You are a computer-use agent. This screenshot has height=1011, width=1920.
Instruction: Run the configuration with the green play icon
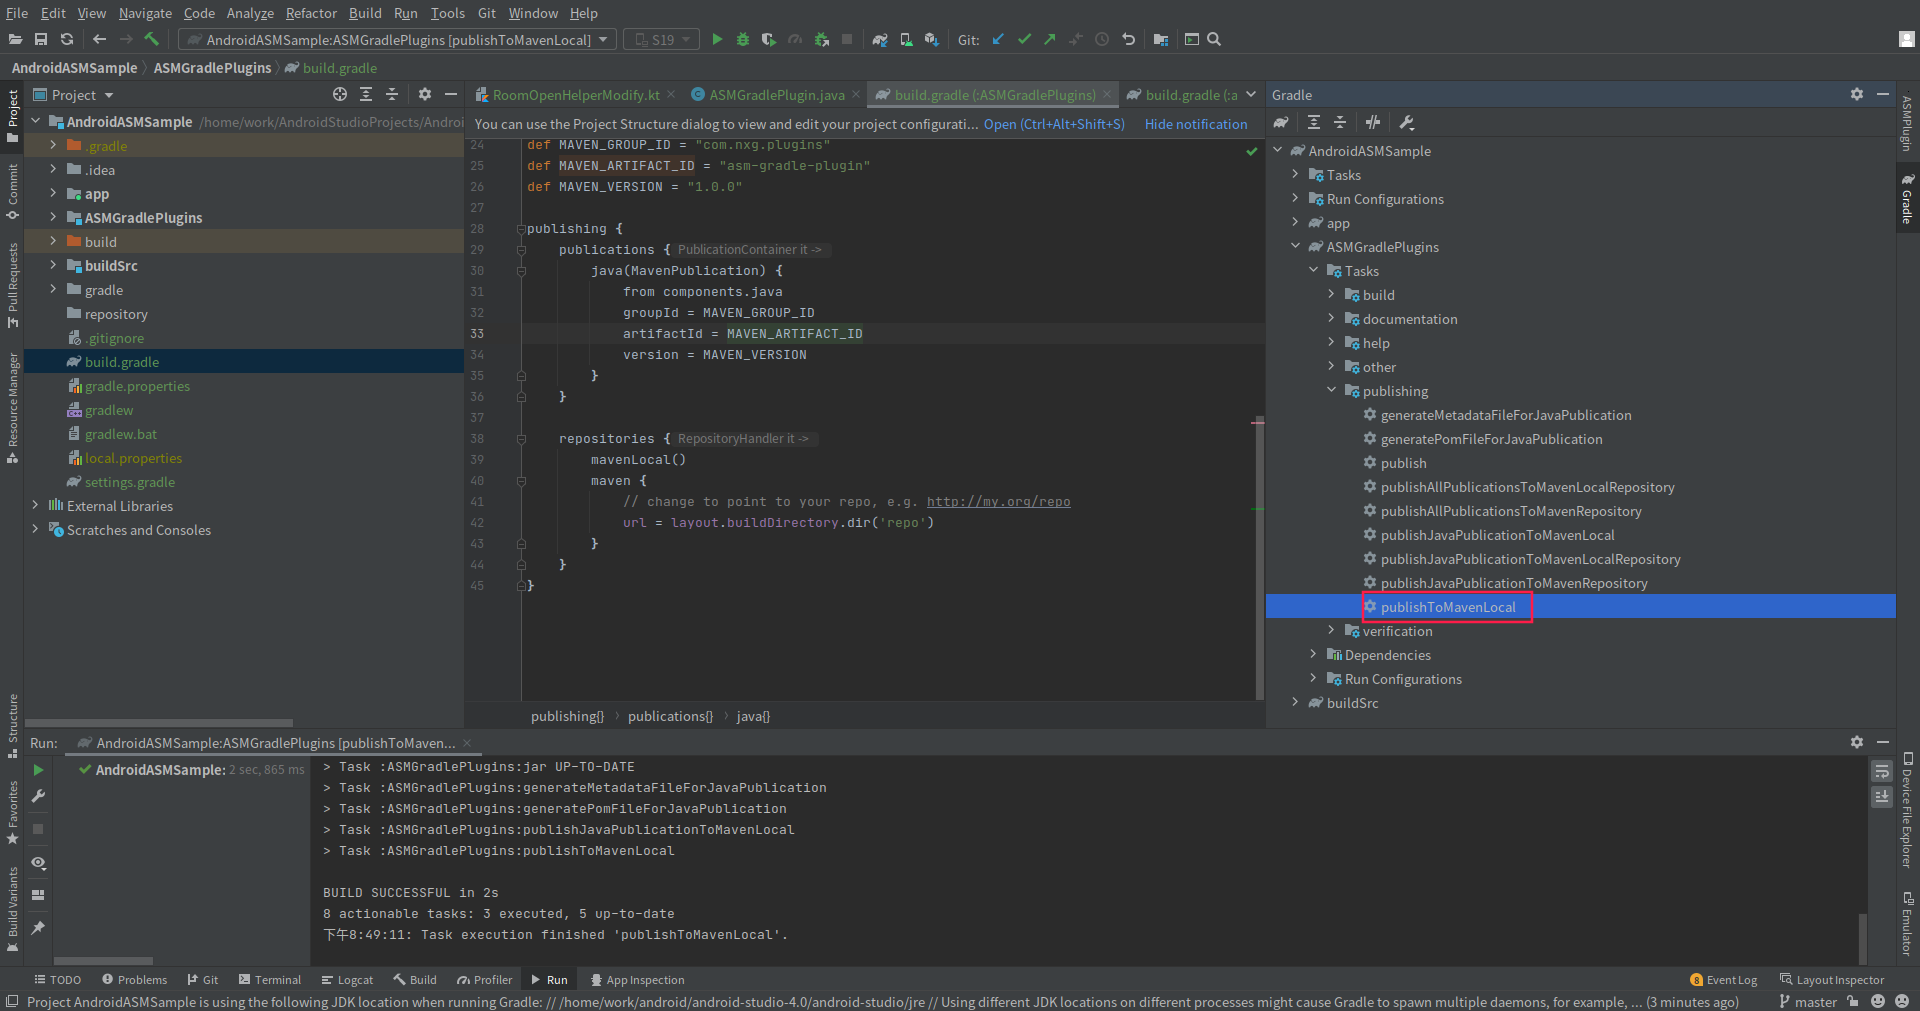point(717,39)
